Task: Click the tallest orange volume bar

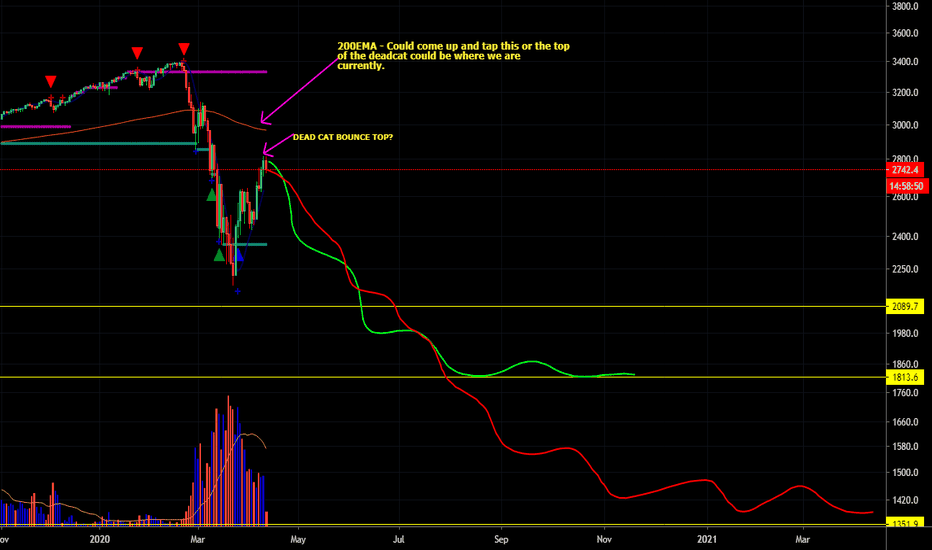Action: (x=228, y=461)
